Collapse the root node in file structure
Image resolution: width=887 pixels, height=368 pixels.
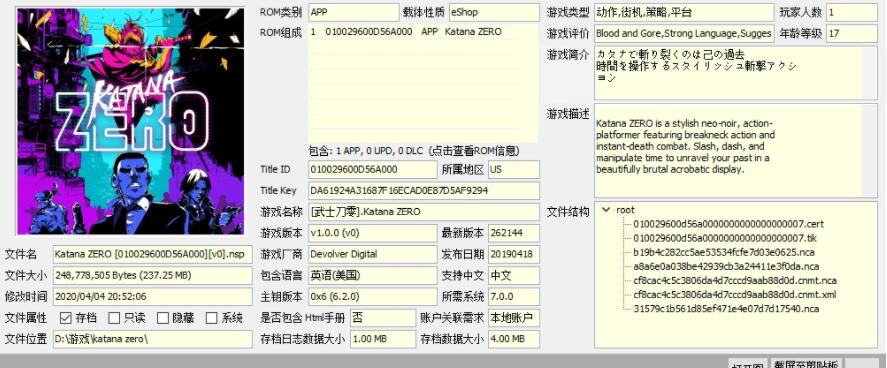point(606,210)
